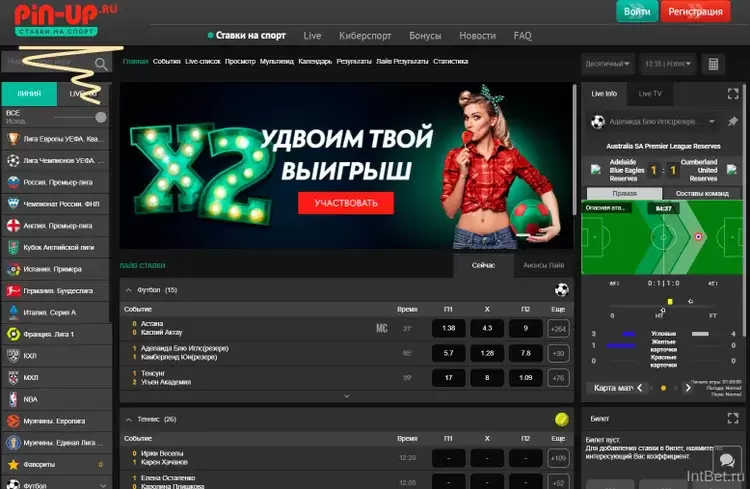This screenshot has width=750, height=489.
Task: Open the live chat support icon
Action: tap(727, 461)
